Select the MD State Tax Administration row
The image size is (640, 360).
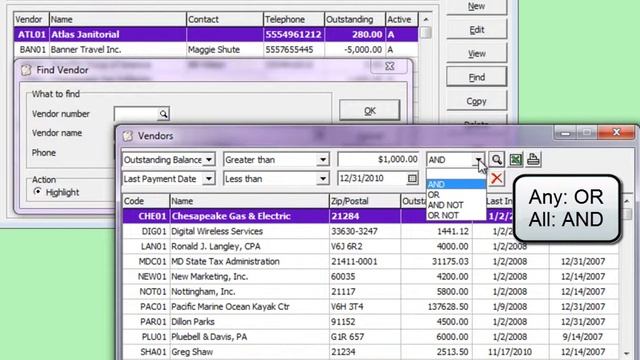(370, 261)
